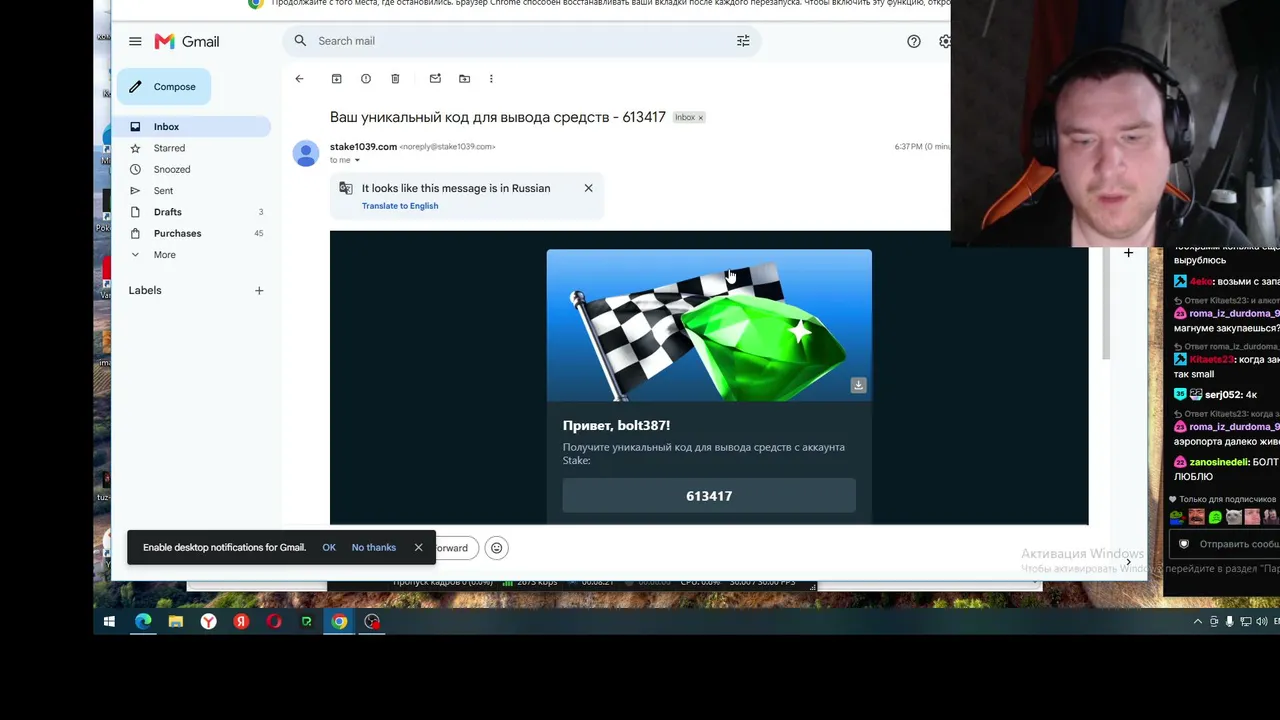Click sender name stake1039.com
Screen dimensions: 1280x720
(x=363, y=147)
